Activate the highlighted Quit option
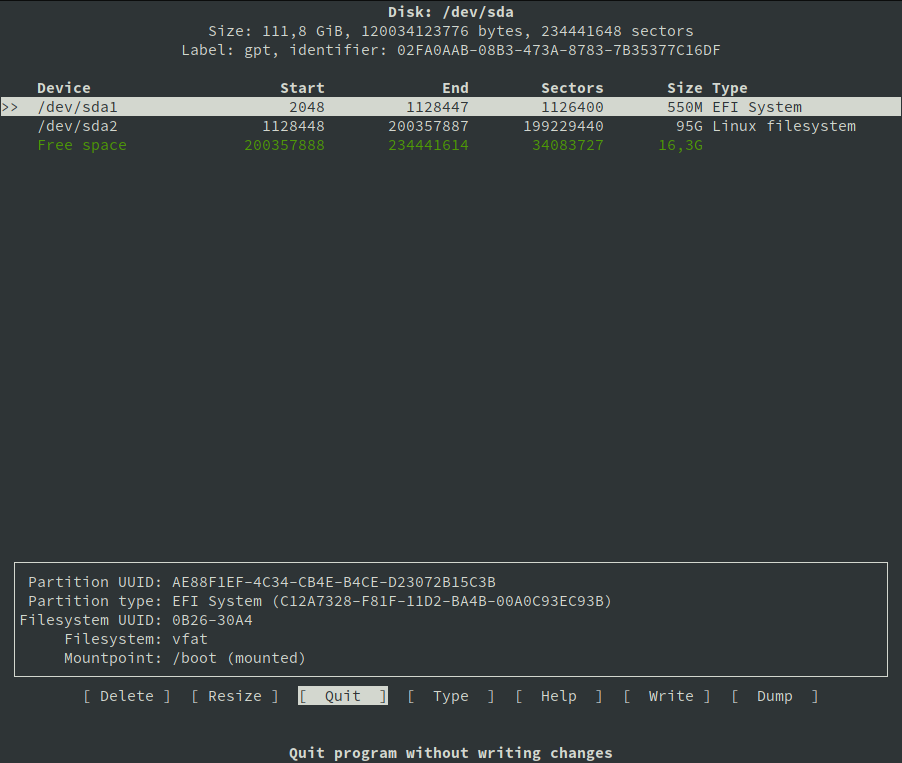 point(343,696)
